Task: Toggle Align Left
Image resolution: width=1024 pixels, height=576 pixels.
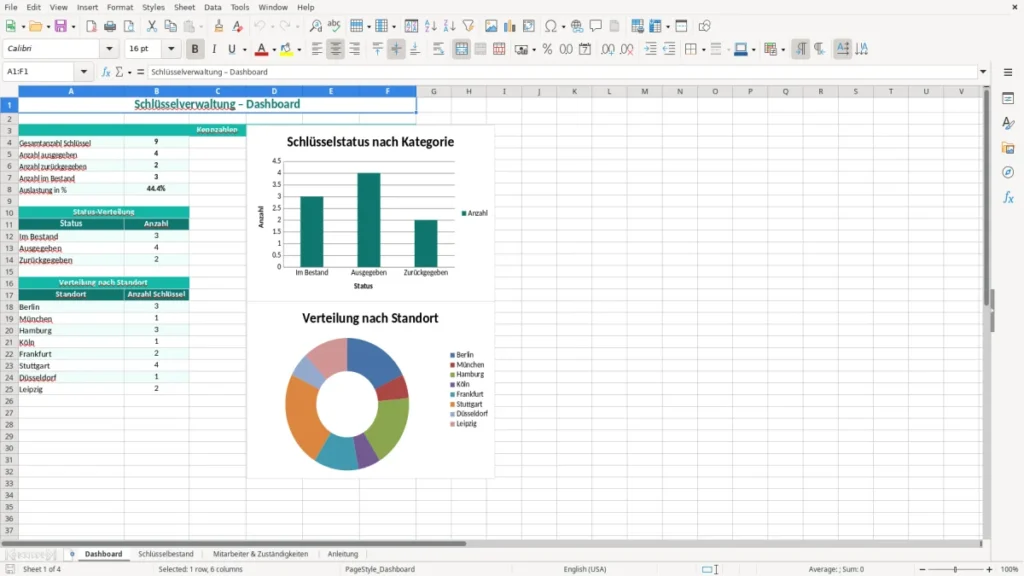Action: coord(317,49)
